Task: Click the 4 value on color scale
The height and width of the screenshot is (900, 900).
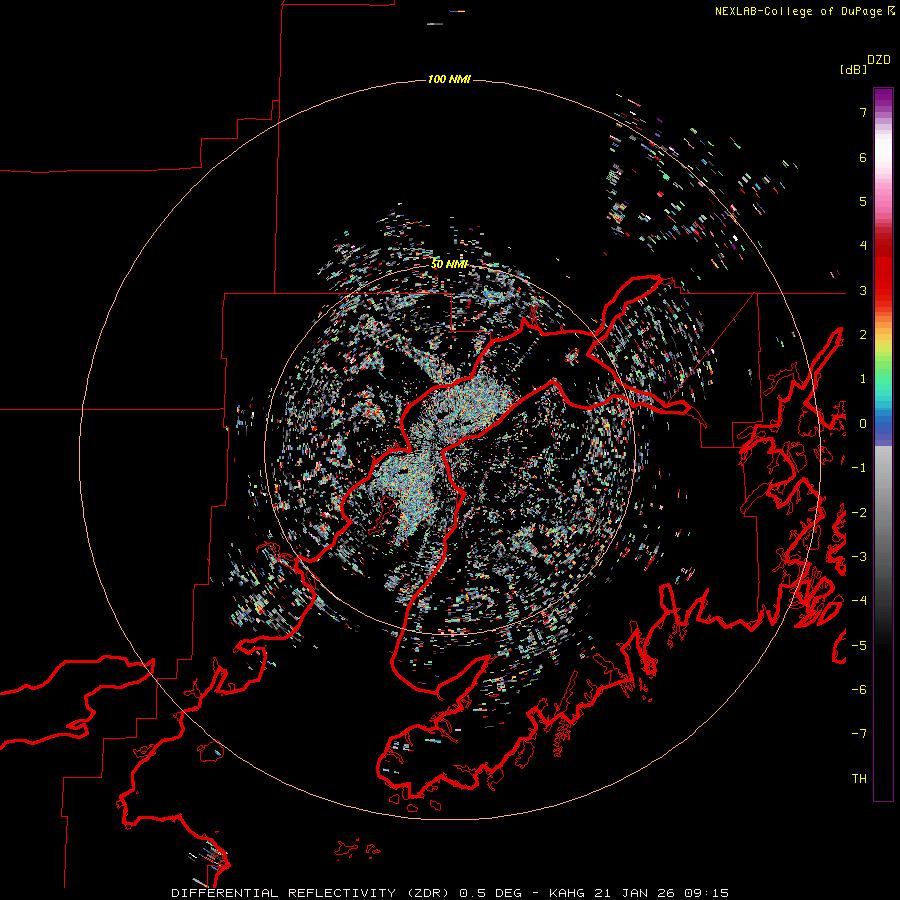Action: tap(863, 246)
